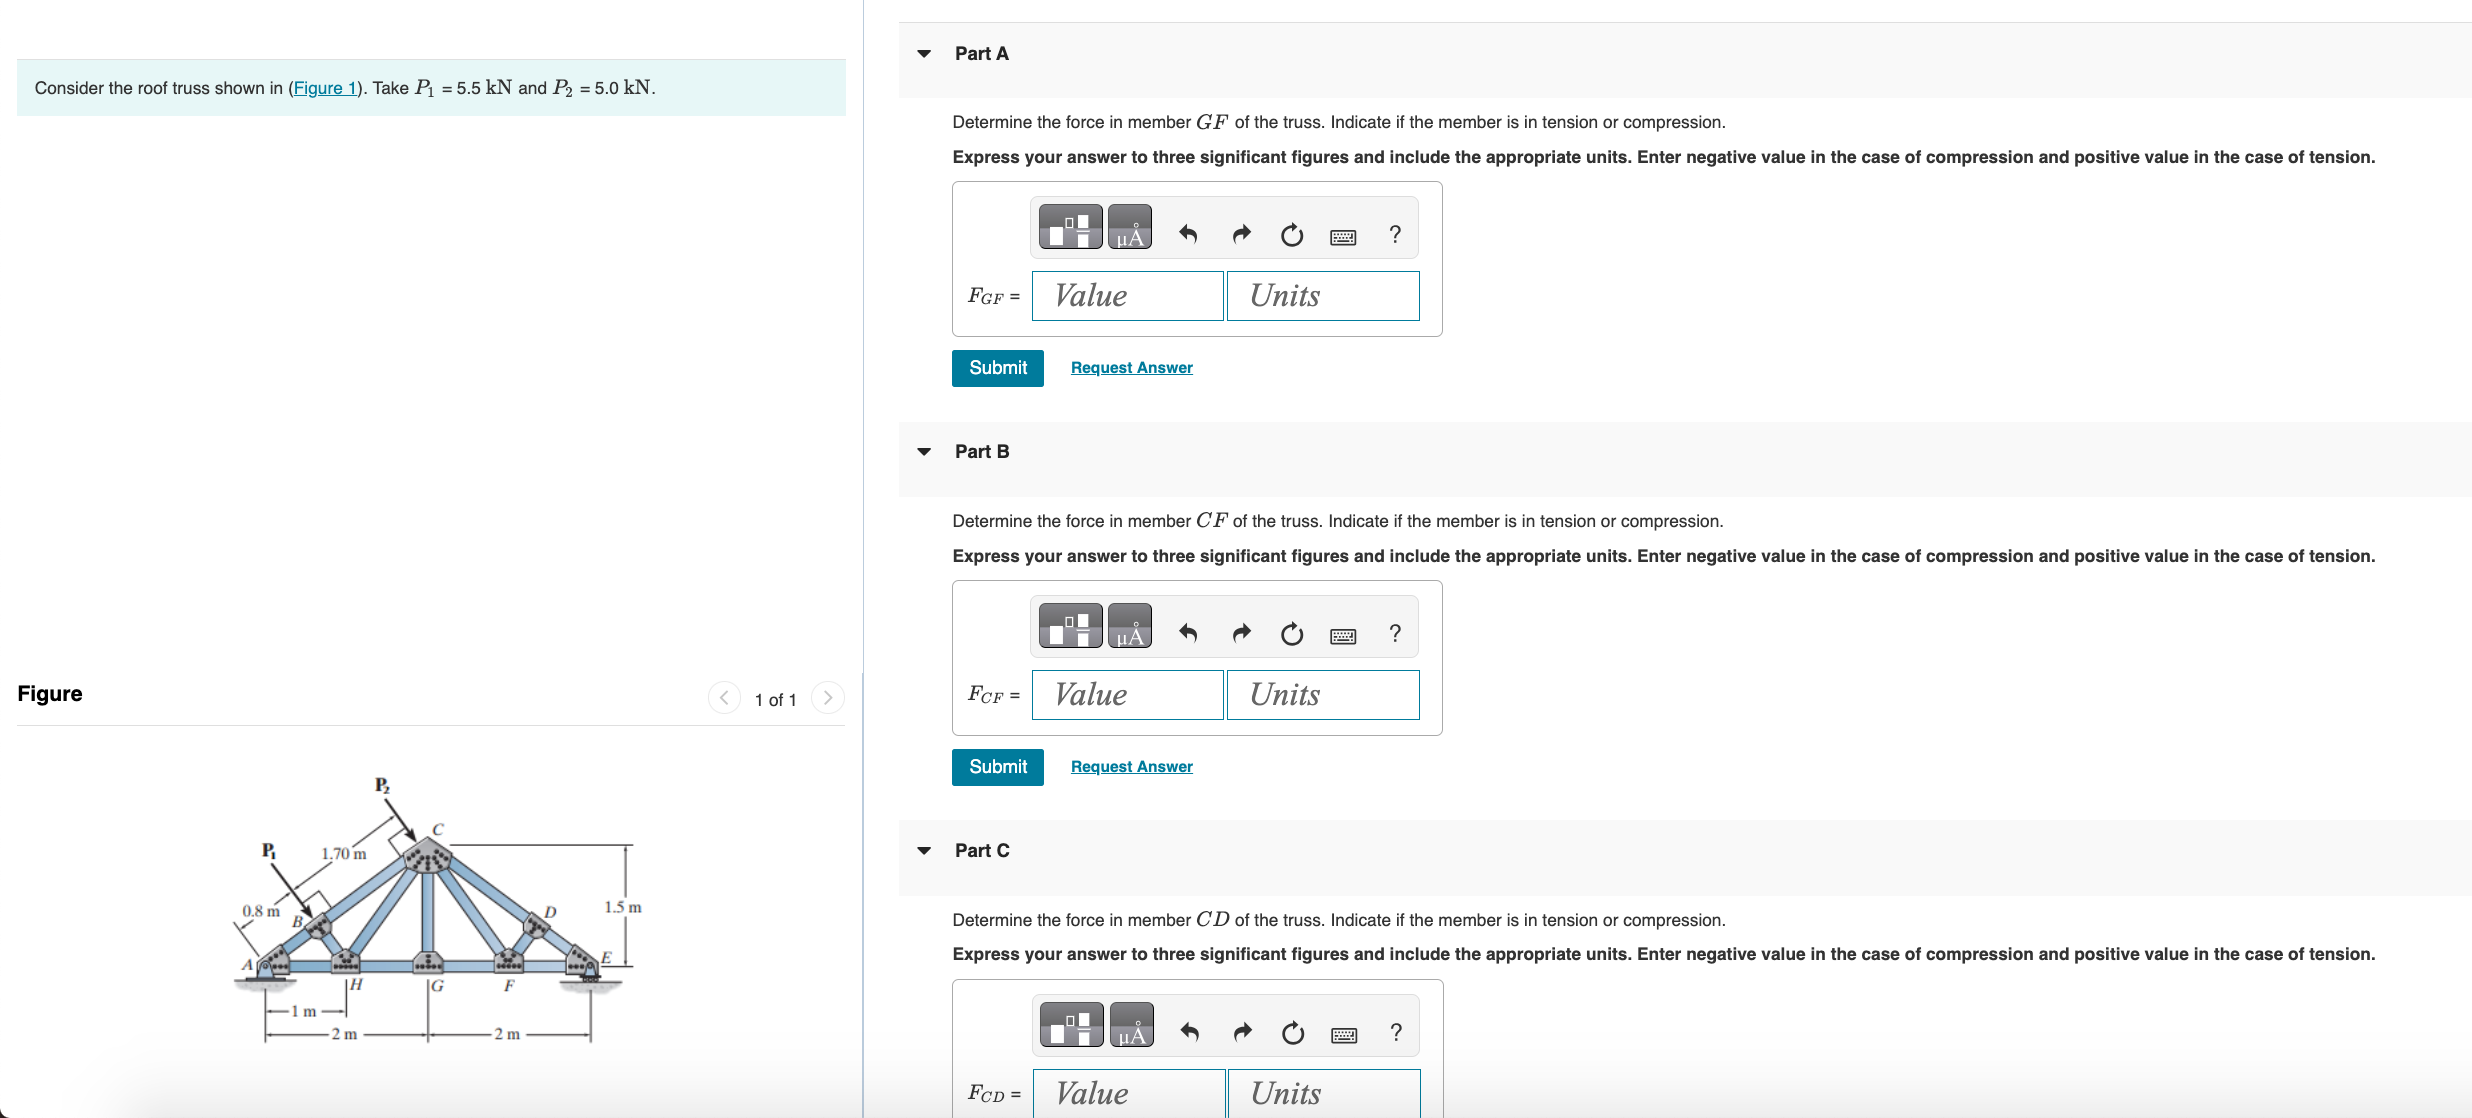
Task: Click undo arrow in Part A toolbar
Action: tap(1188, 234)
